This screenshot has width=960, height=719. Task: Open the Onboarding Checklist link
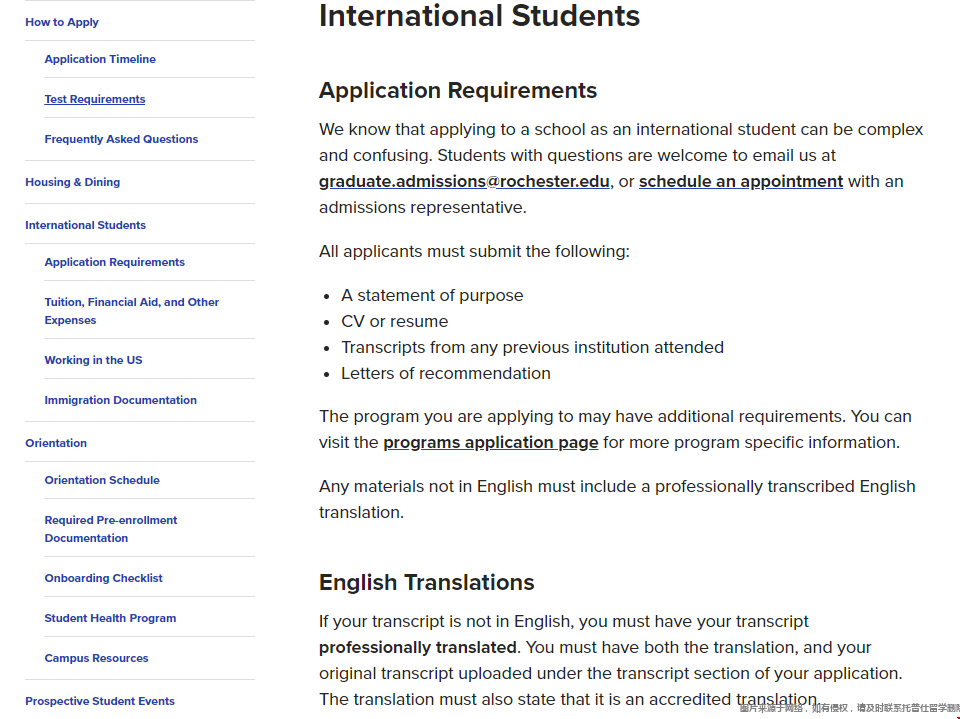point(103,578)
